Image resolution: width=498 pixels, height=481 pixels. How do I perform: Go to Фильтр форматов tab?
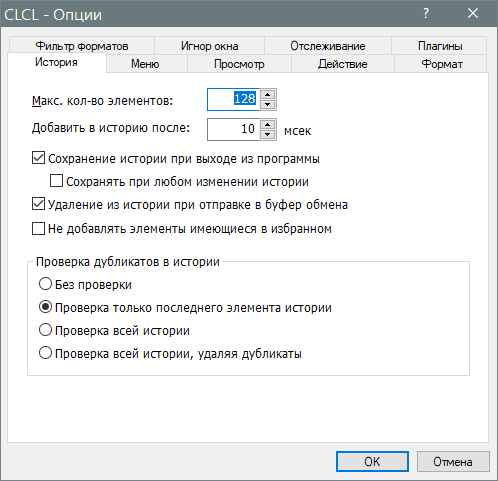pos(82,46)
